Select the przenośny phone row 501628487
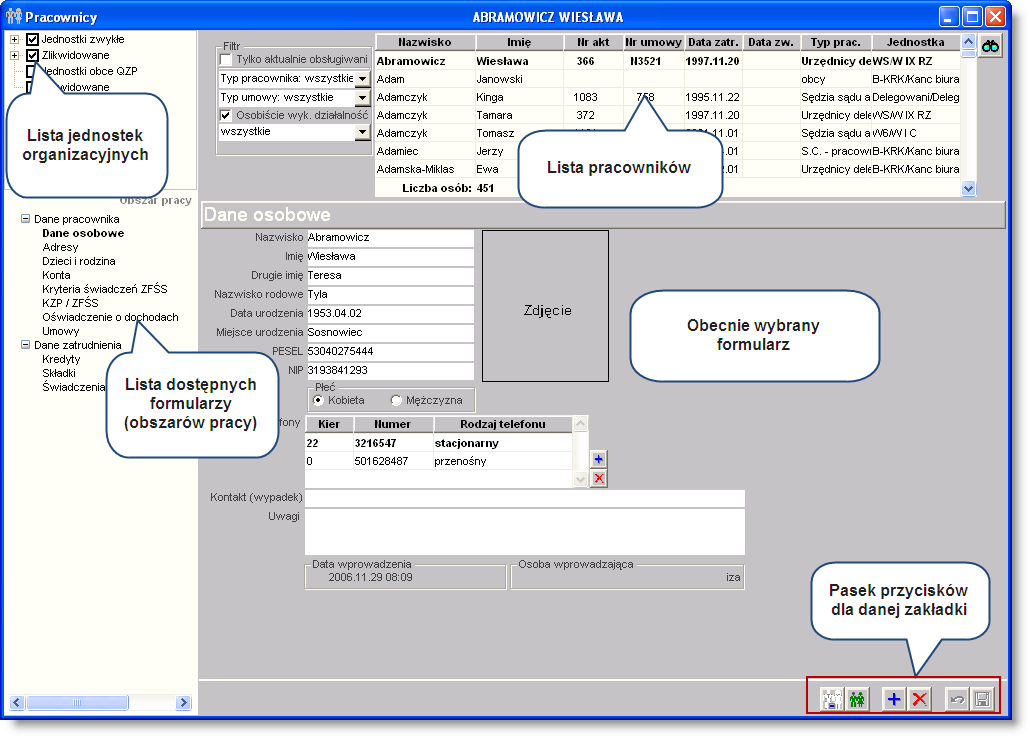Image resolution: width=1028 pixels, height=736 pixels. pos(439,461)
